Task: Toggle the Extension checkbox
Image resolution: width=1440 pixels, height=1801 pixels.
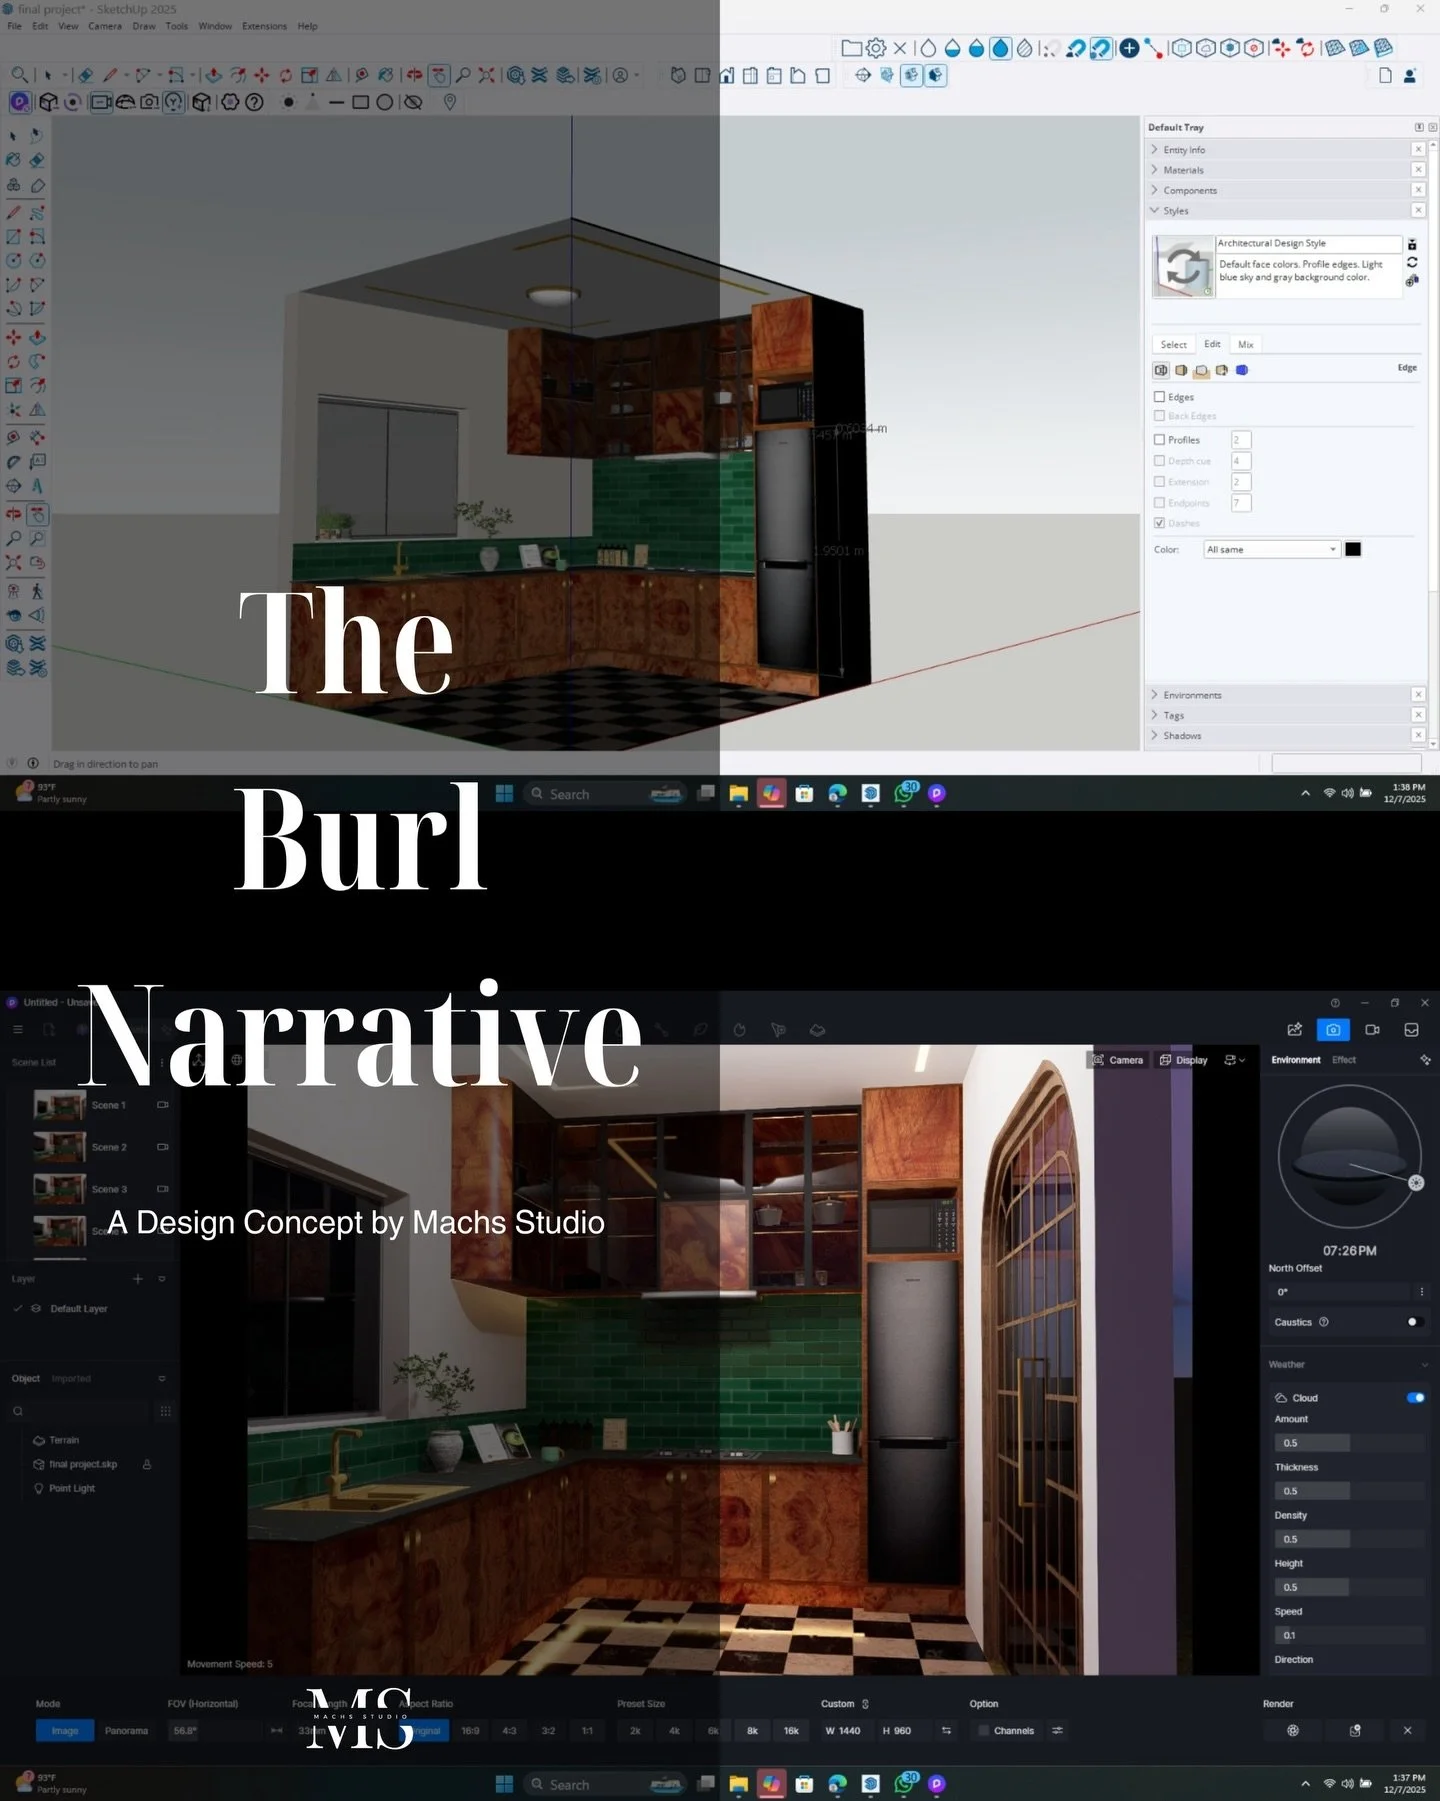Action: [1160, 482]
